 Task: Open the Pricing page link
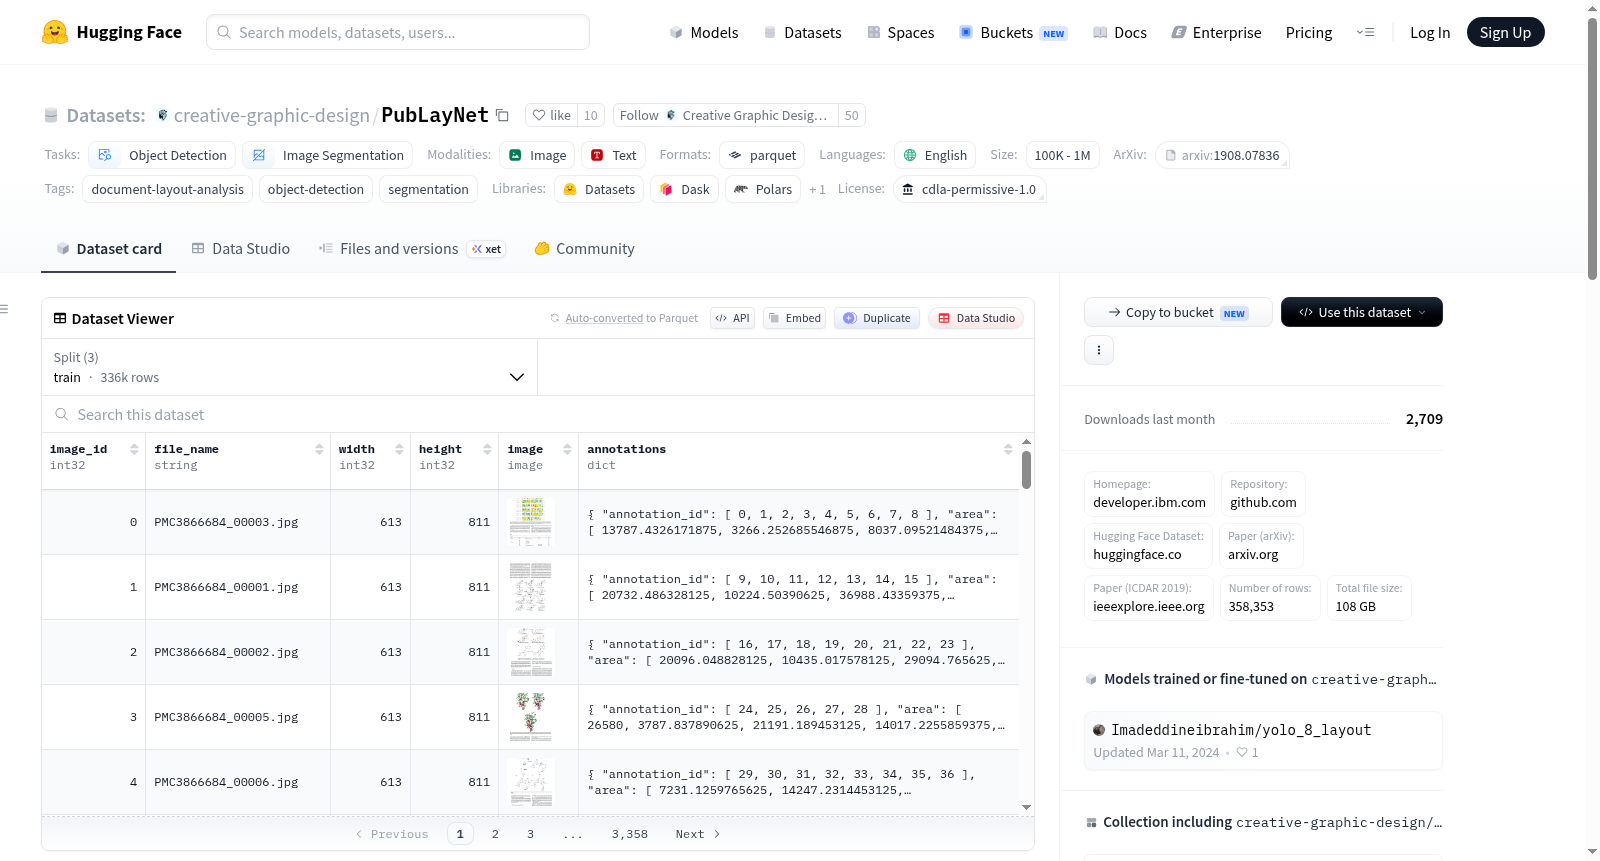1309,32
